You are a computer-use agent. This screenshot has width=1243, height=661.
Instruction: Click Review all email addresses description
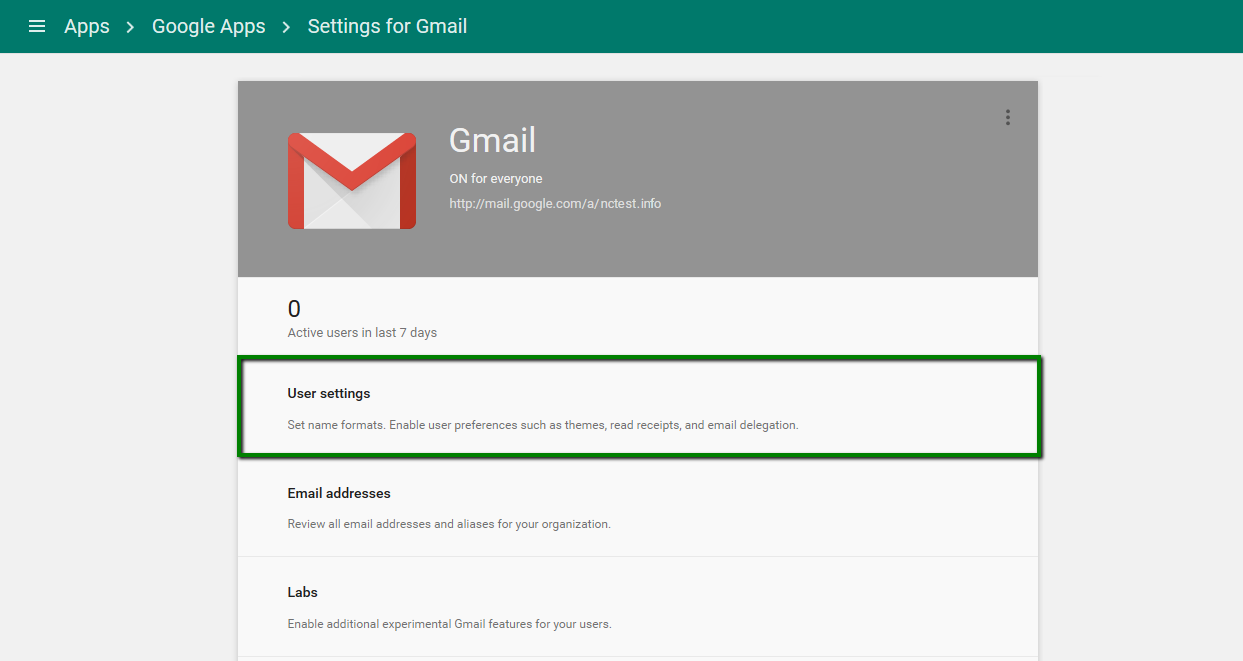(449, 524)
